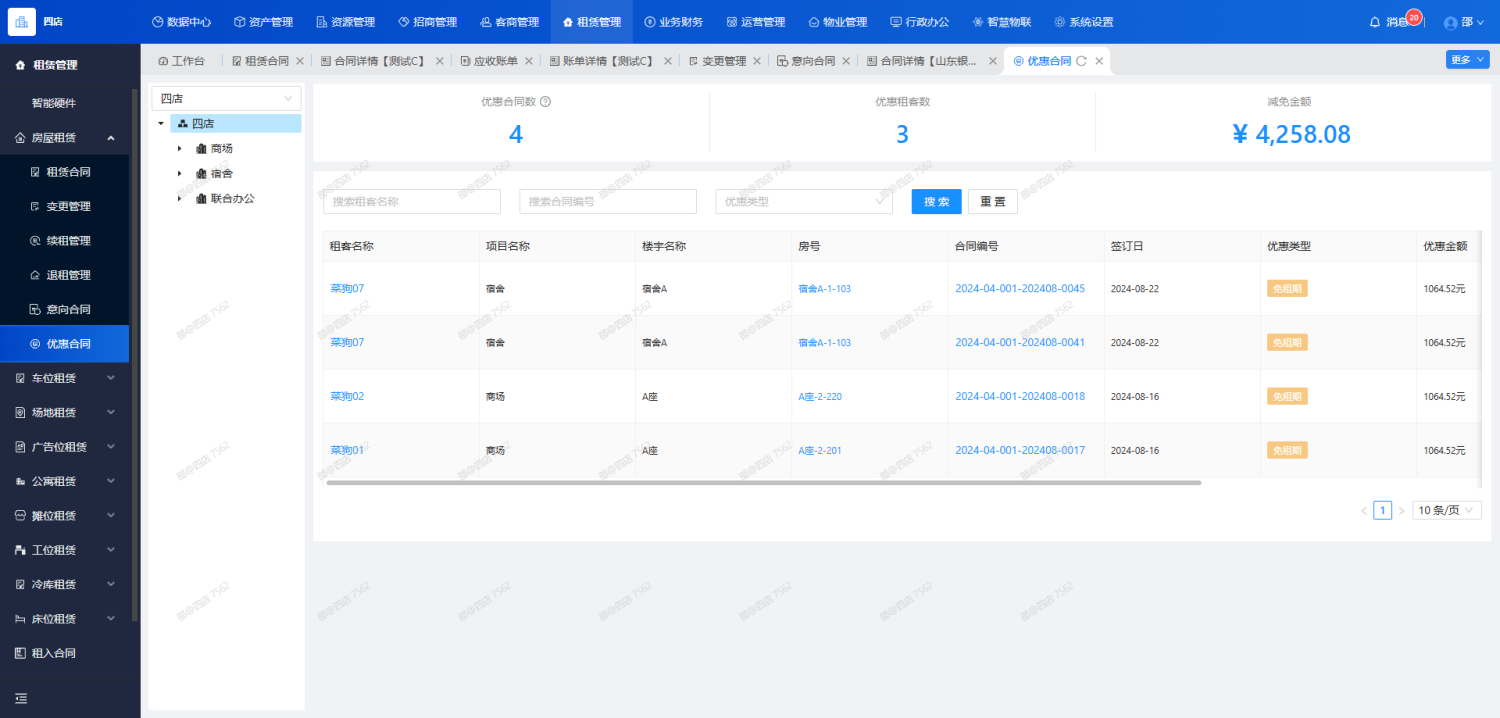Focus the 搜索合同编号 input field
Screen dimensions: 1500x718
608,201
